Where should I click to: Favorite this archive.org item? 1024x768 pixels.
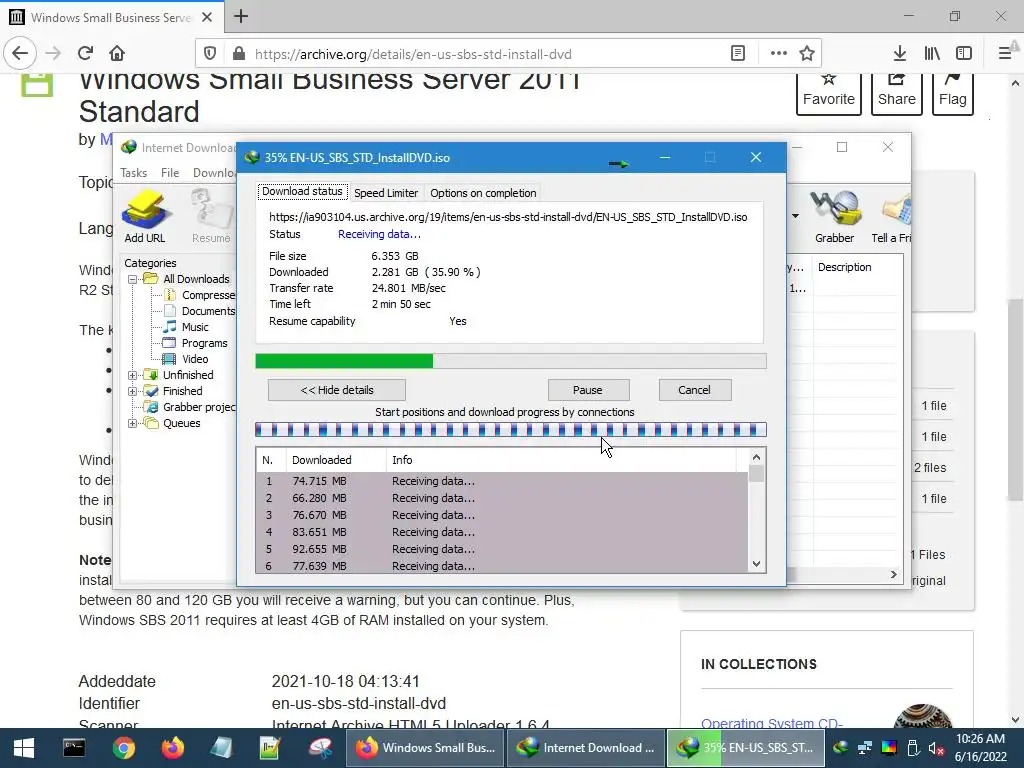point(829,93)
